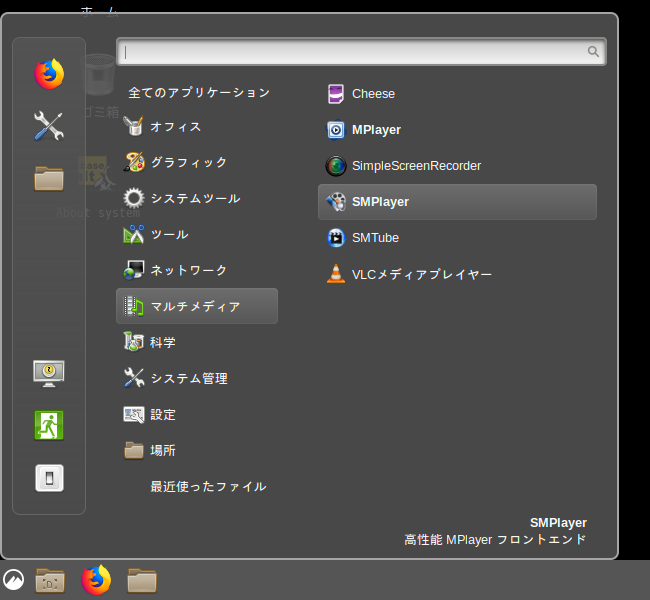
Task: Select the ツール category label
Action: (169, 234)
